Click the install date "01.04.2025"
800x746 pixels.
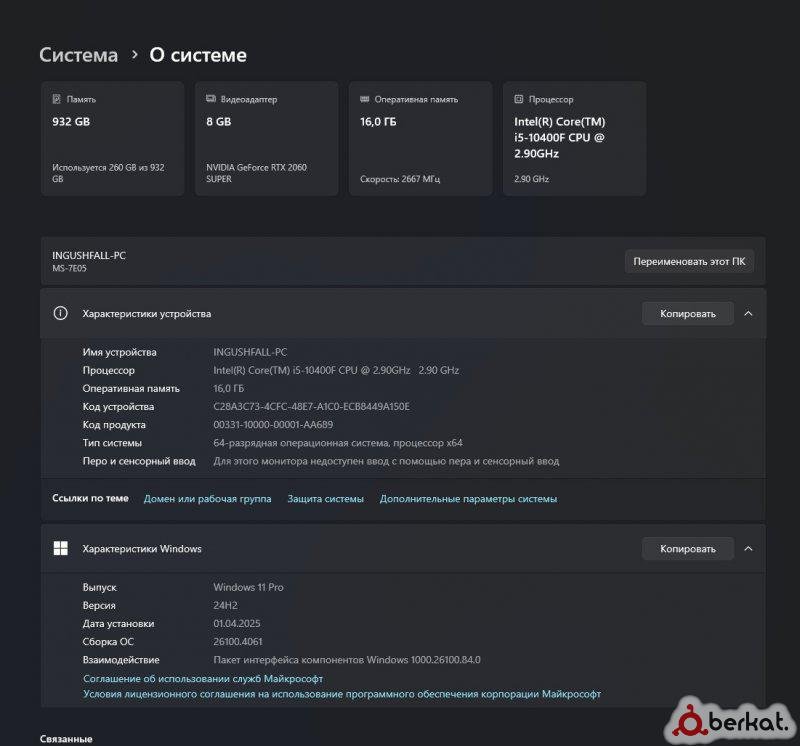(237, 624)
